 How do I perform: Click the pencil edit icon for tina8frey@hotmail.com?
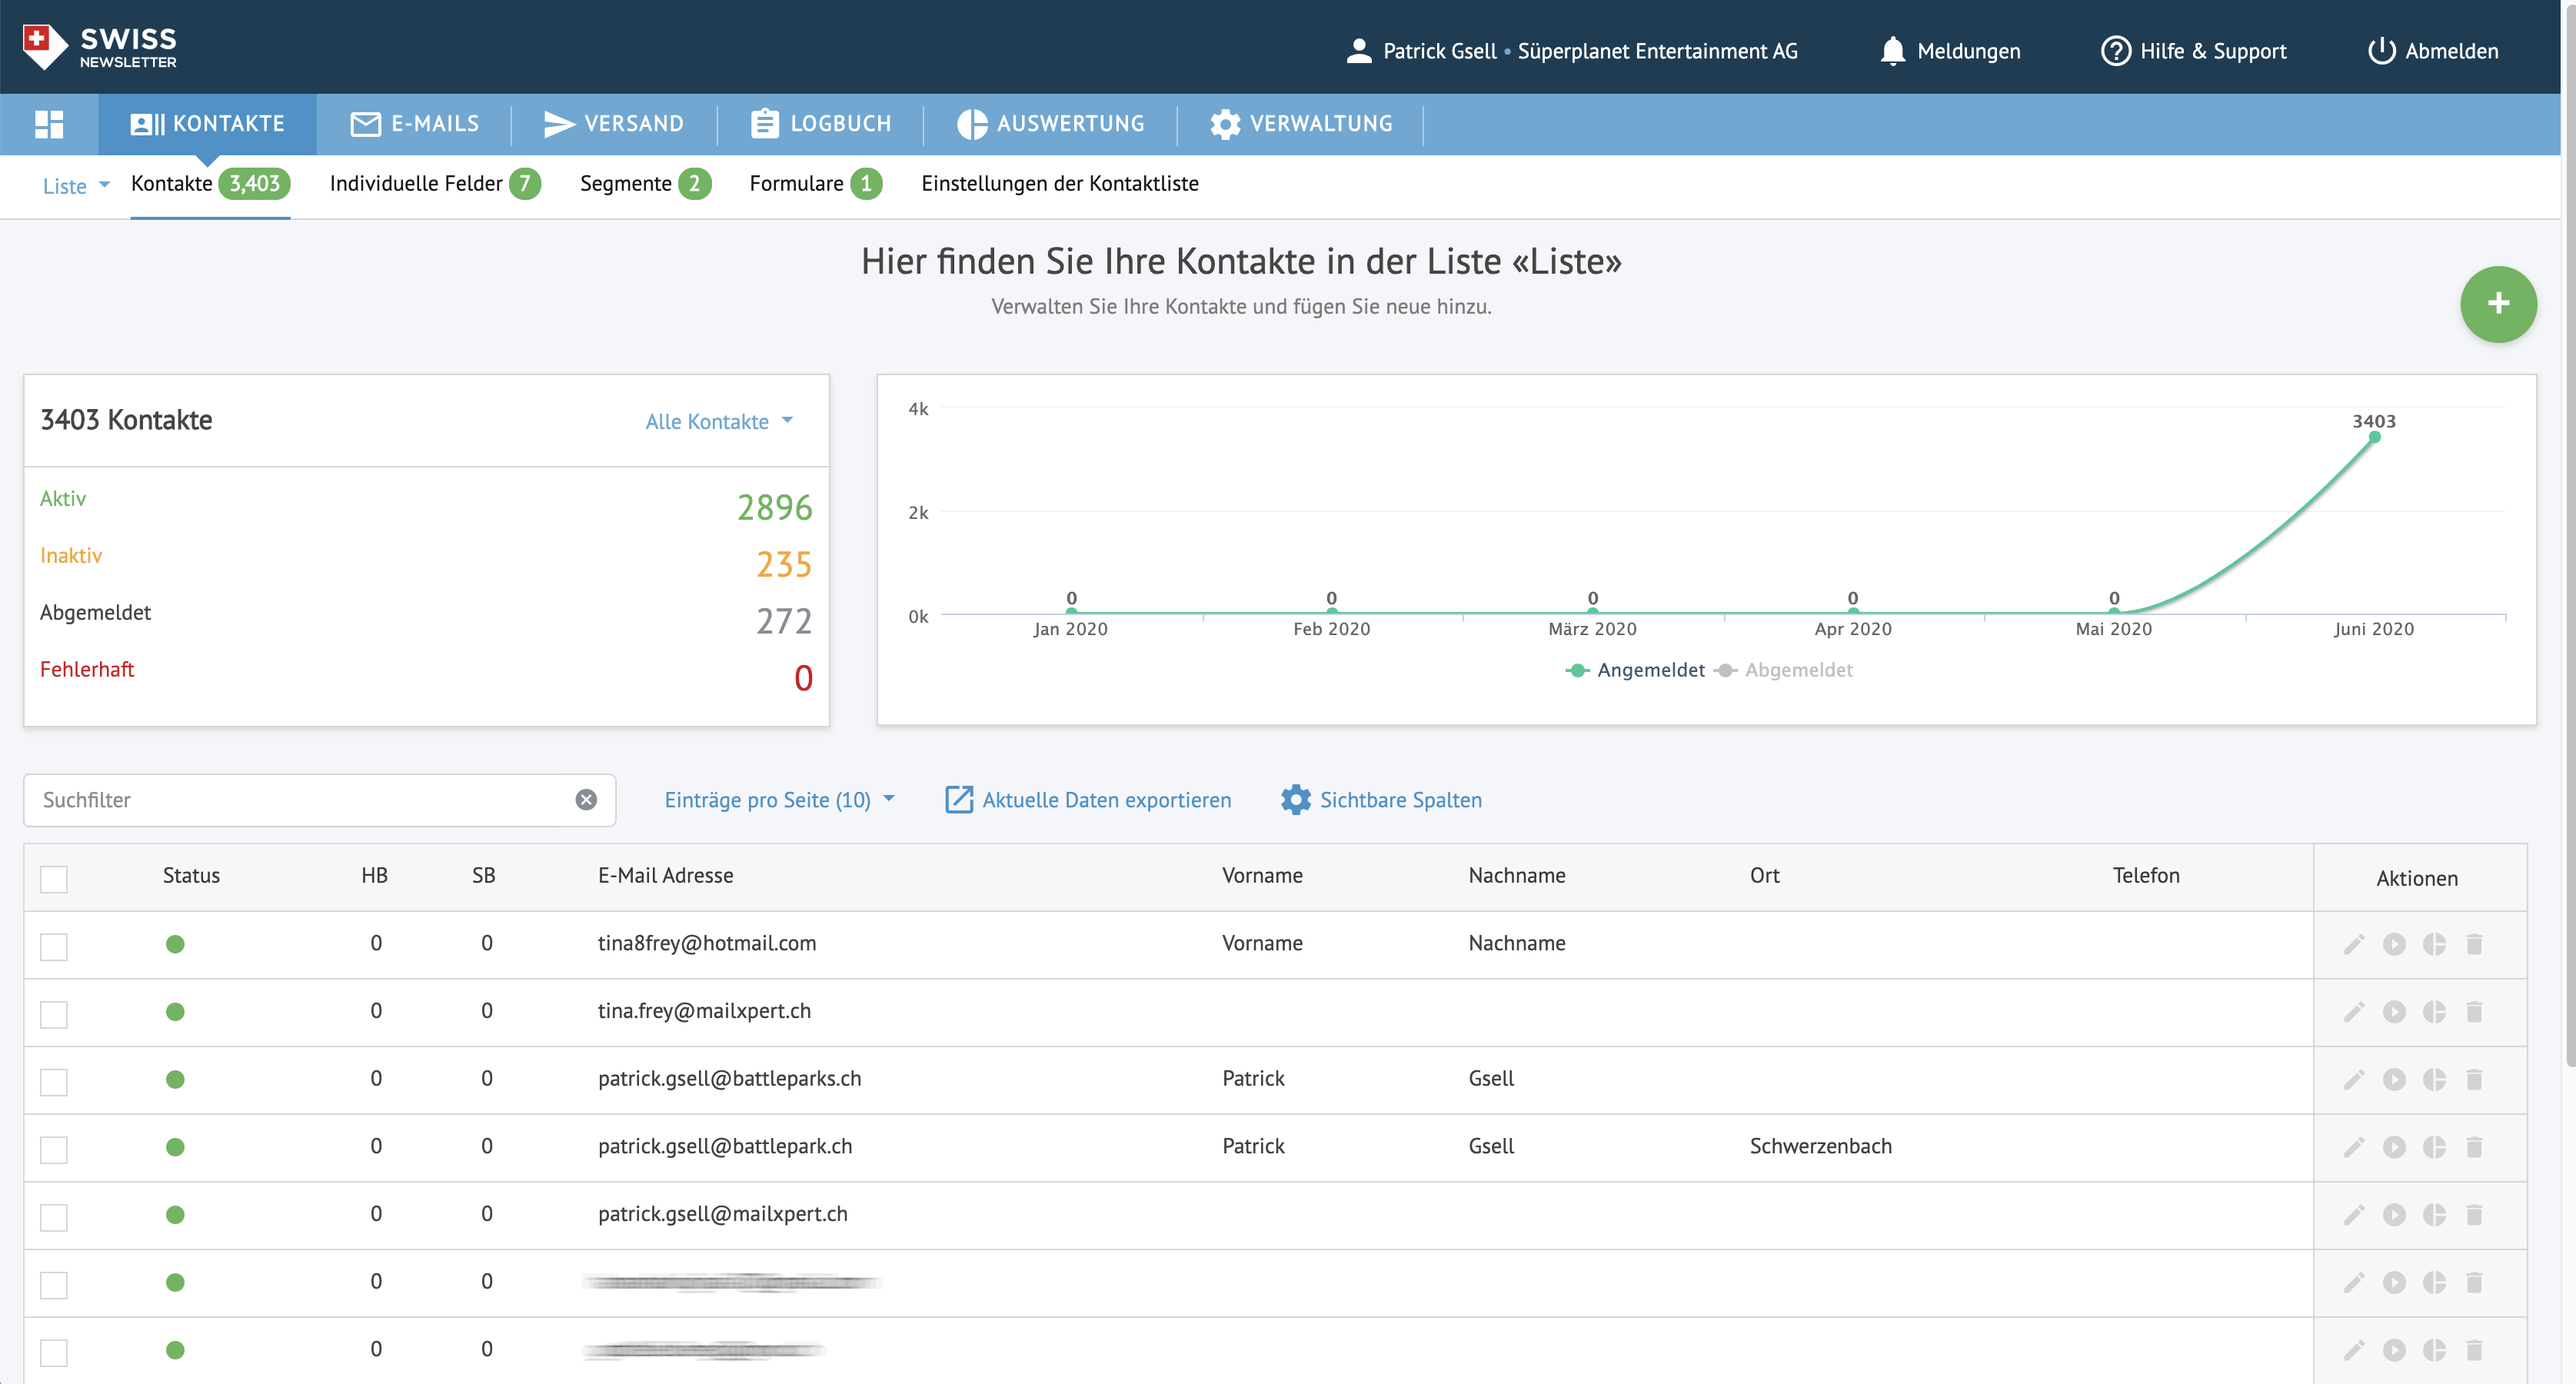click(2353, 944)
